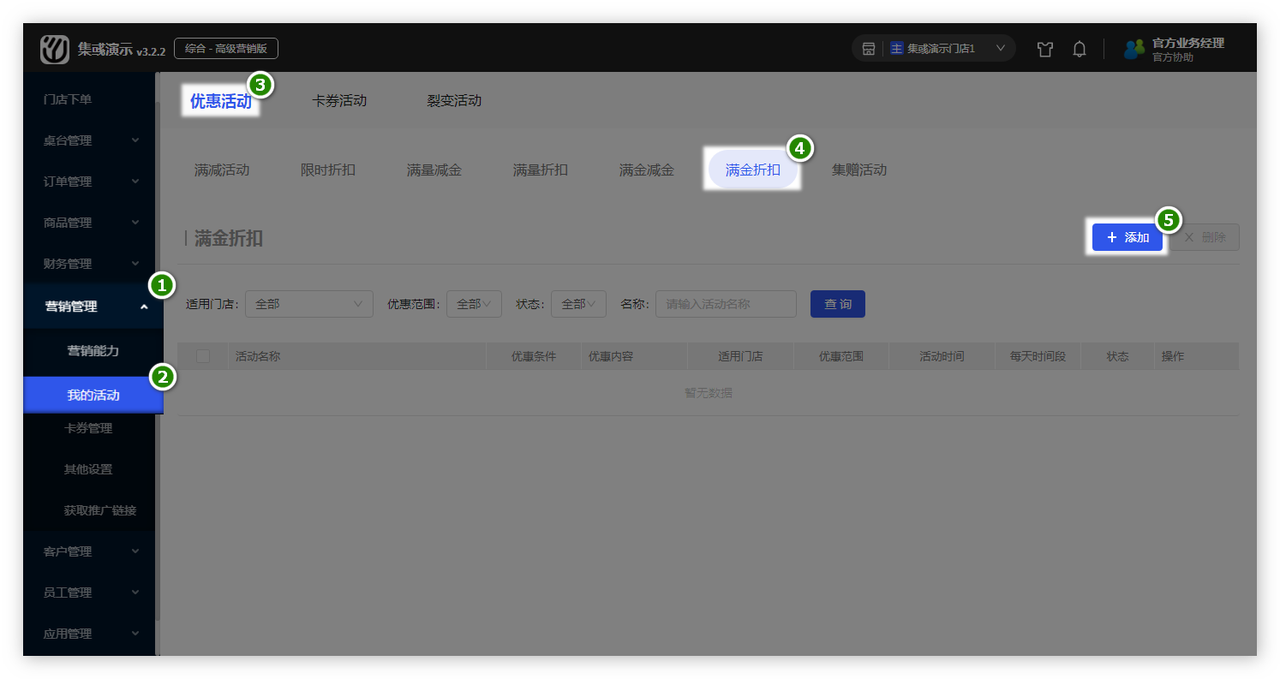Select the 满减活动 sub-tab
This screenshot has height=679, width=1280.
pyautogui.click(x=222, y=170)
